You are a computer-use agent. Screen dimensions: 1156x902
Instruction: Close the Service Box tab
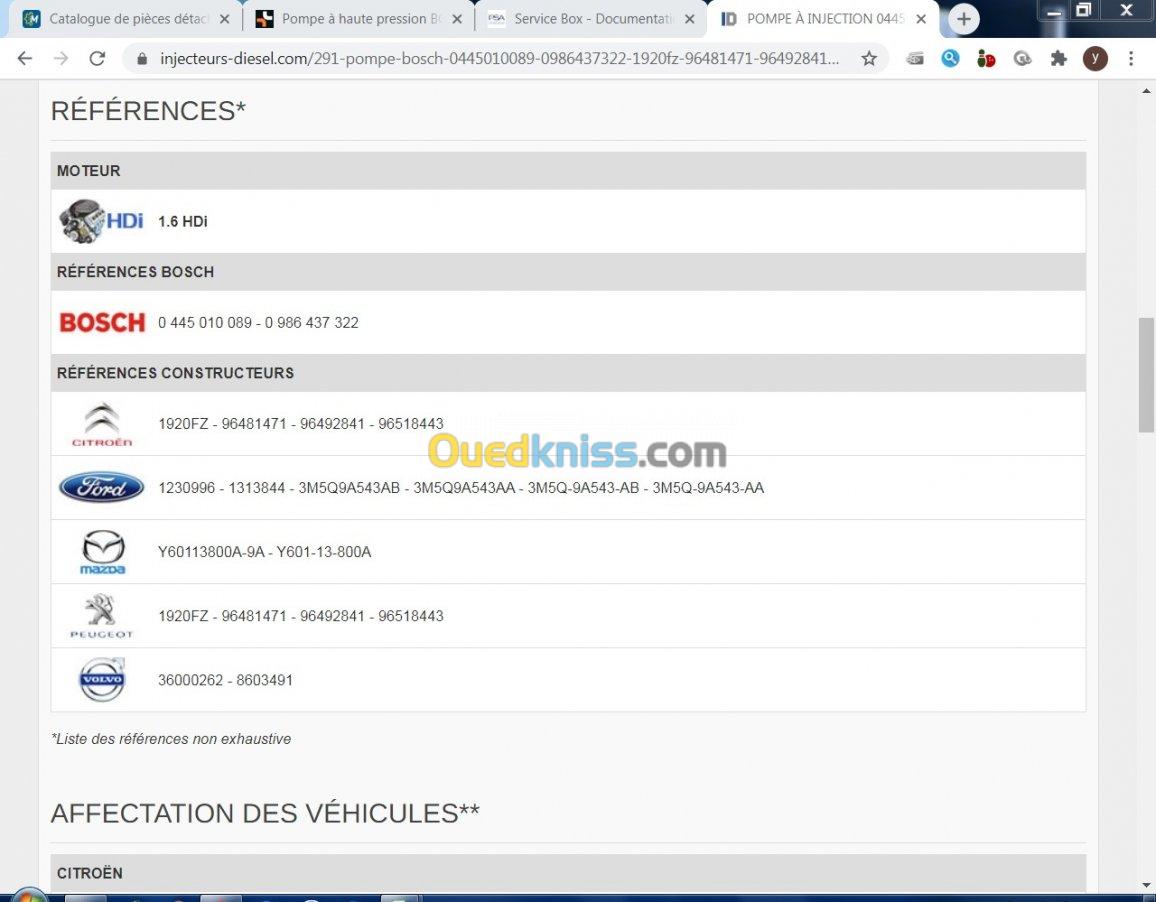coord(689,19)
